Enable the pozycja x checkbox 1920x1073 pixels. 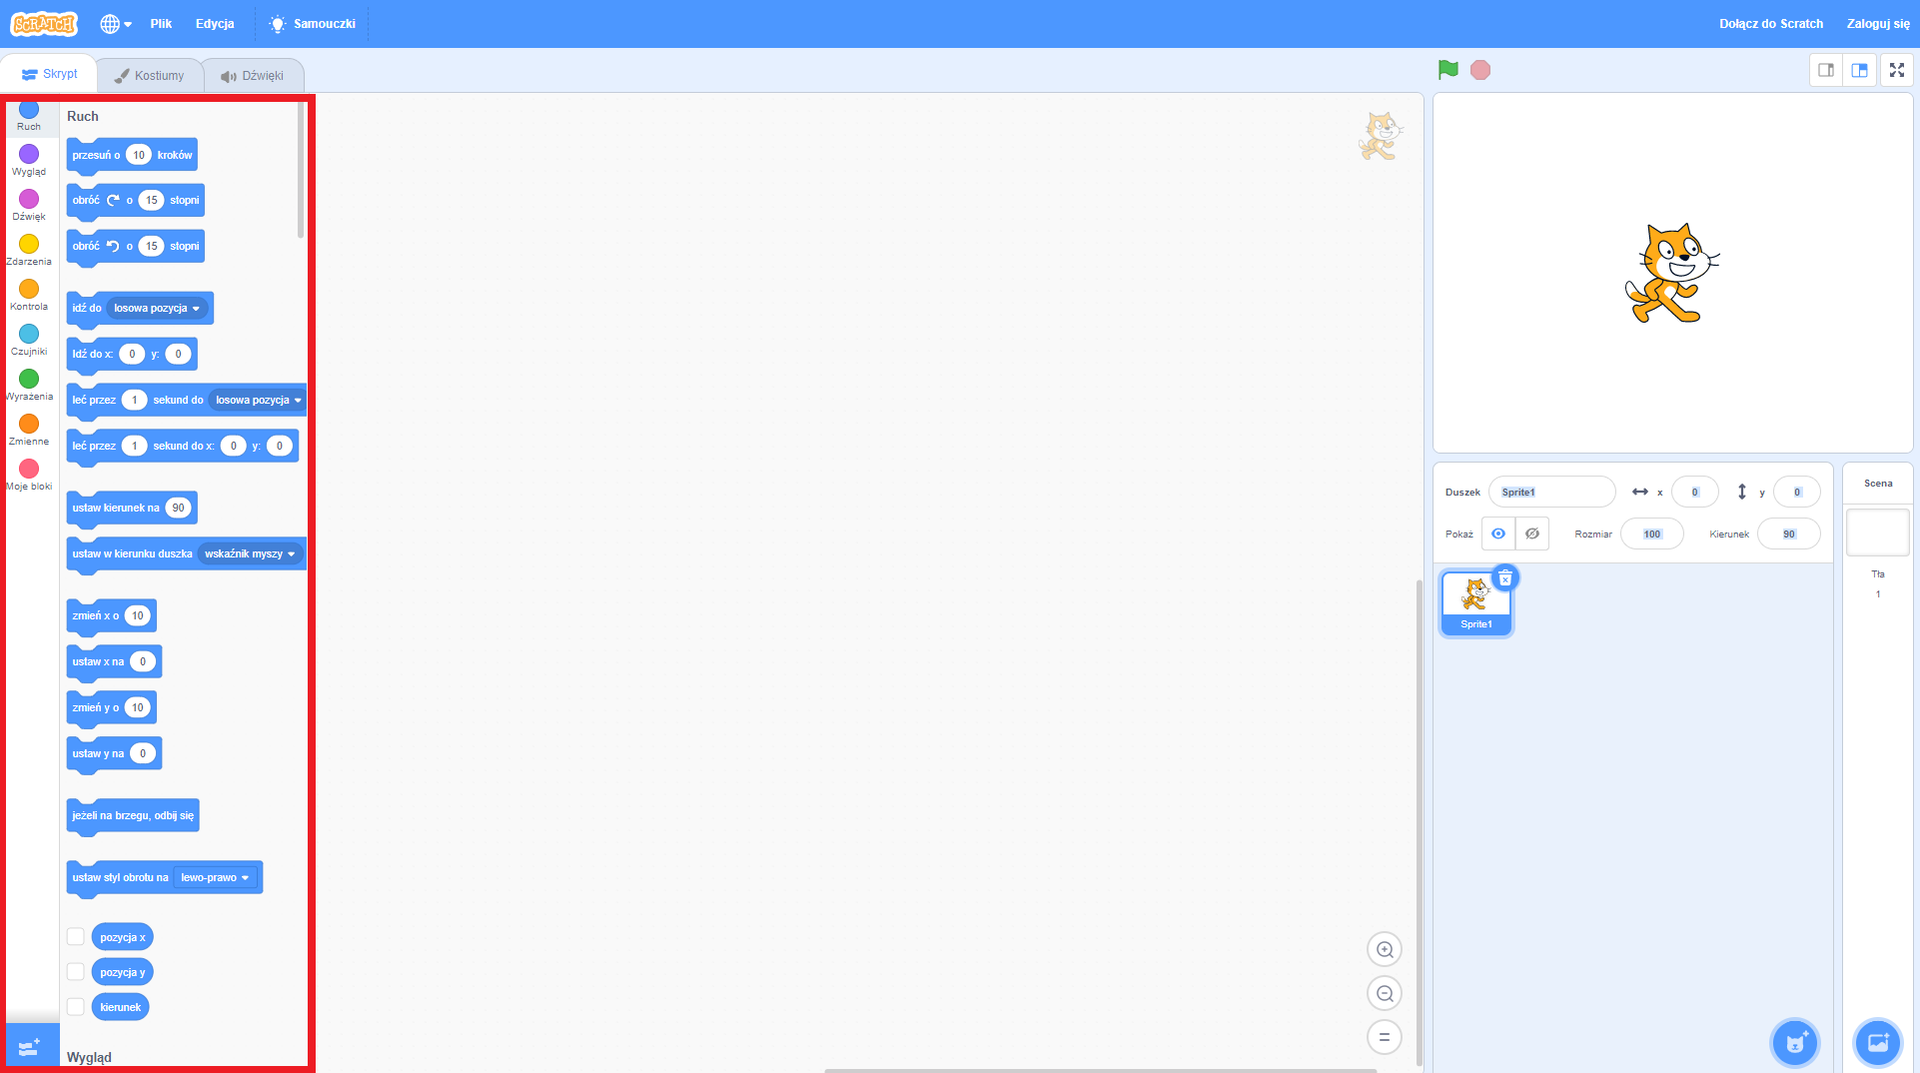point(76,937)
